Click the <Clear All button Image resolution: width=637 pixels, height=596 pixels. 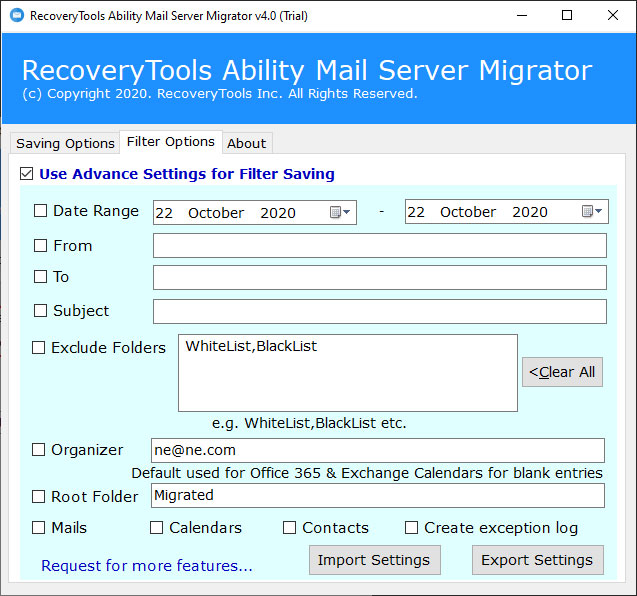[562, 372]
